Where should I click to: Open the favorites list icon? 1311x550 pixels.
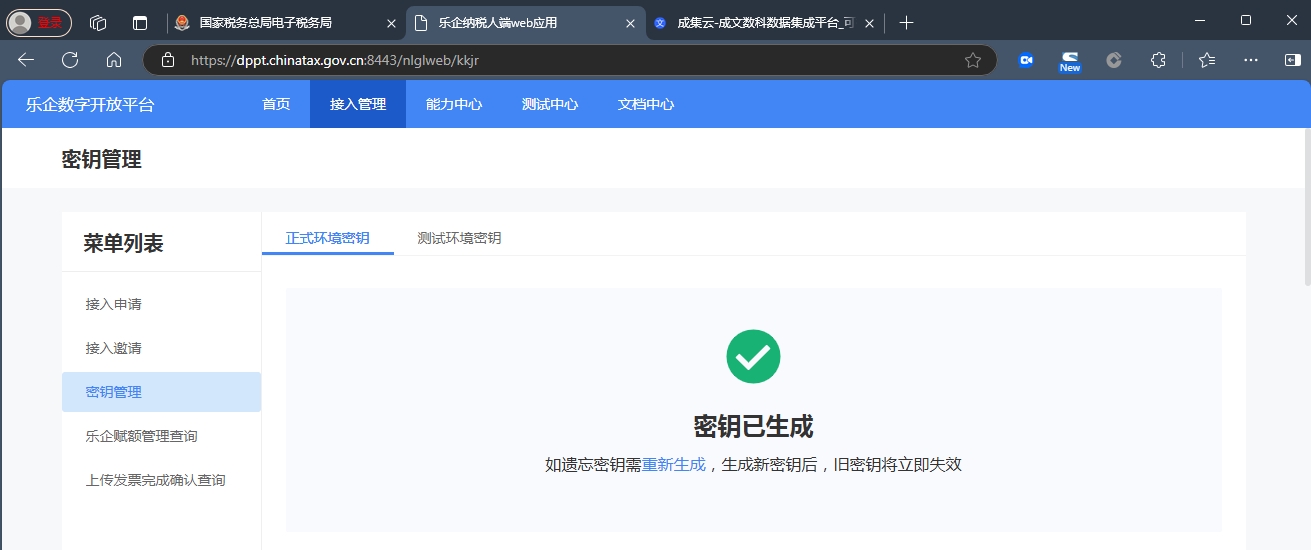coord(1206,60)
